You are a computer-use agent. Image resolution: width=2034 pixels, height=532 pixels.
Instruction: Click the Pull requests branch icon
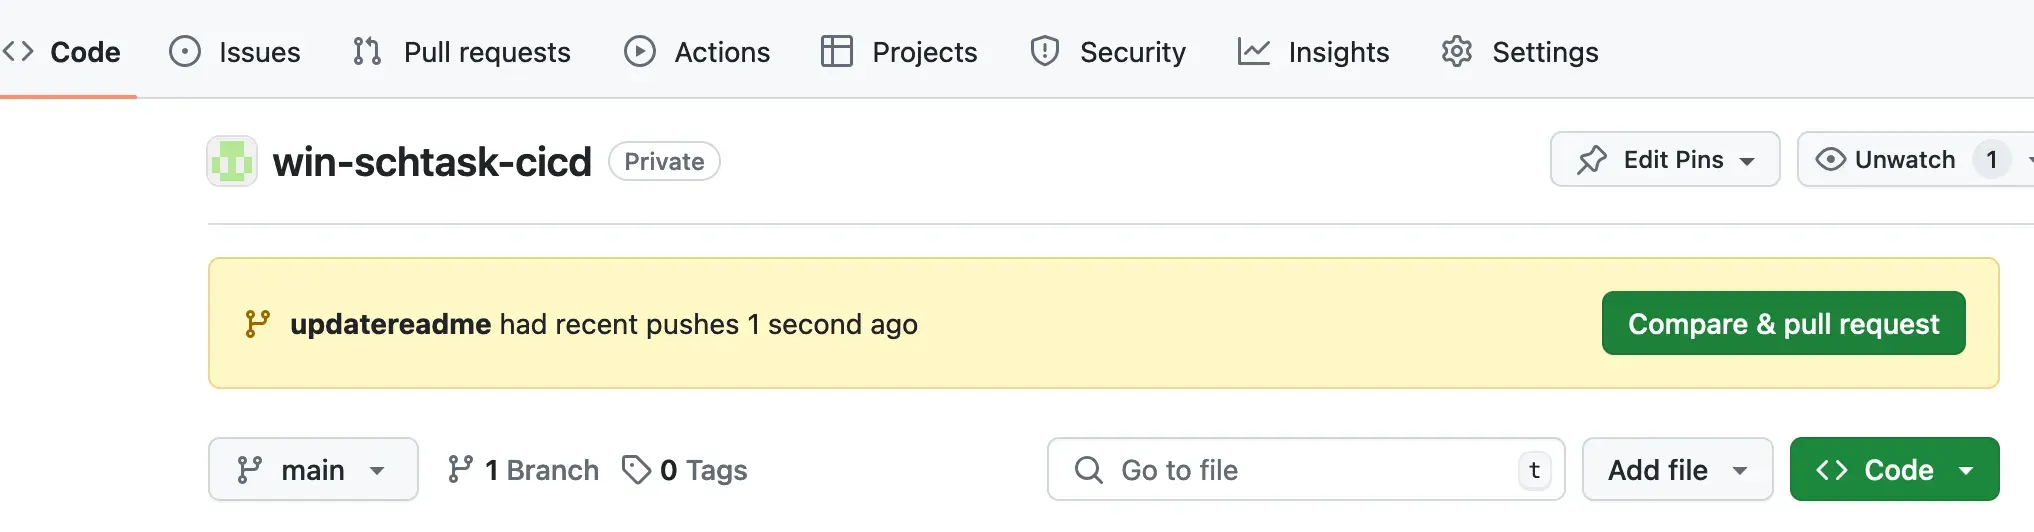[x=367, y=51]
